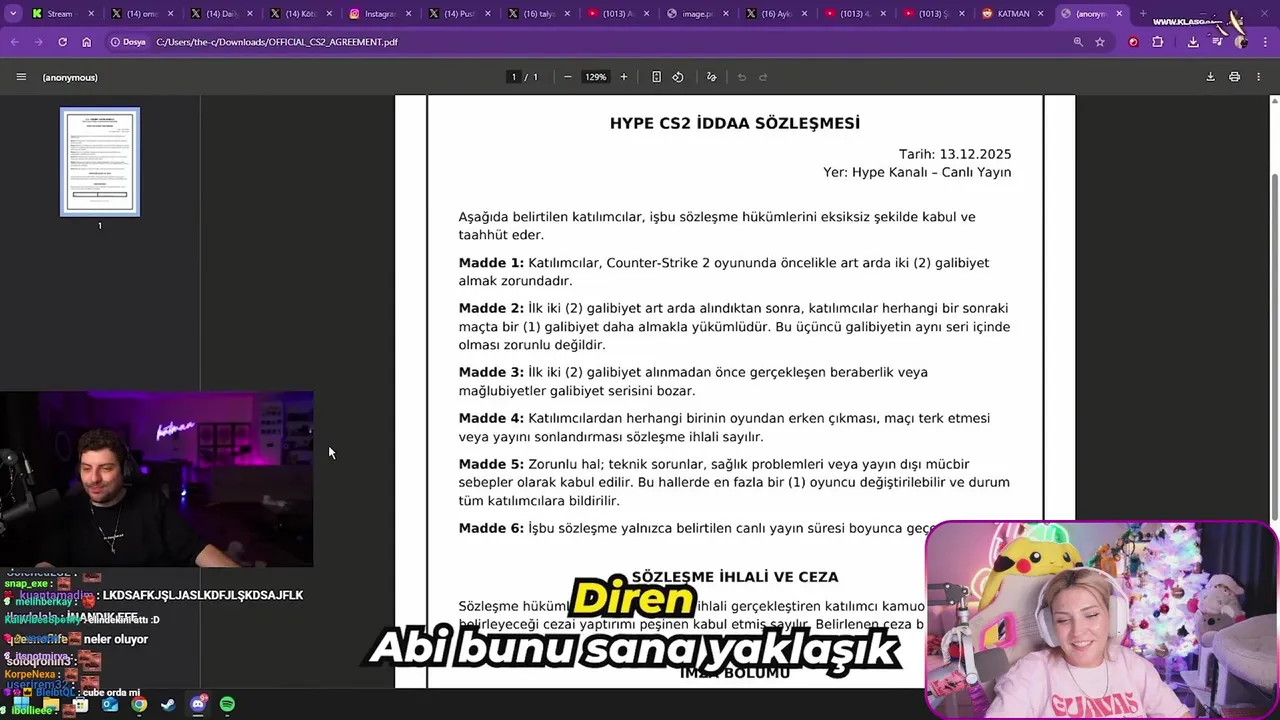Image resolution: width=1280 pixels, height=720 pixels.
Task: Open the browser home page
Action: (87, 42)
